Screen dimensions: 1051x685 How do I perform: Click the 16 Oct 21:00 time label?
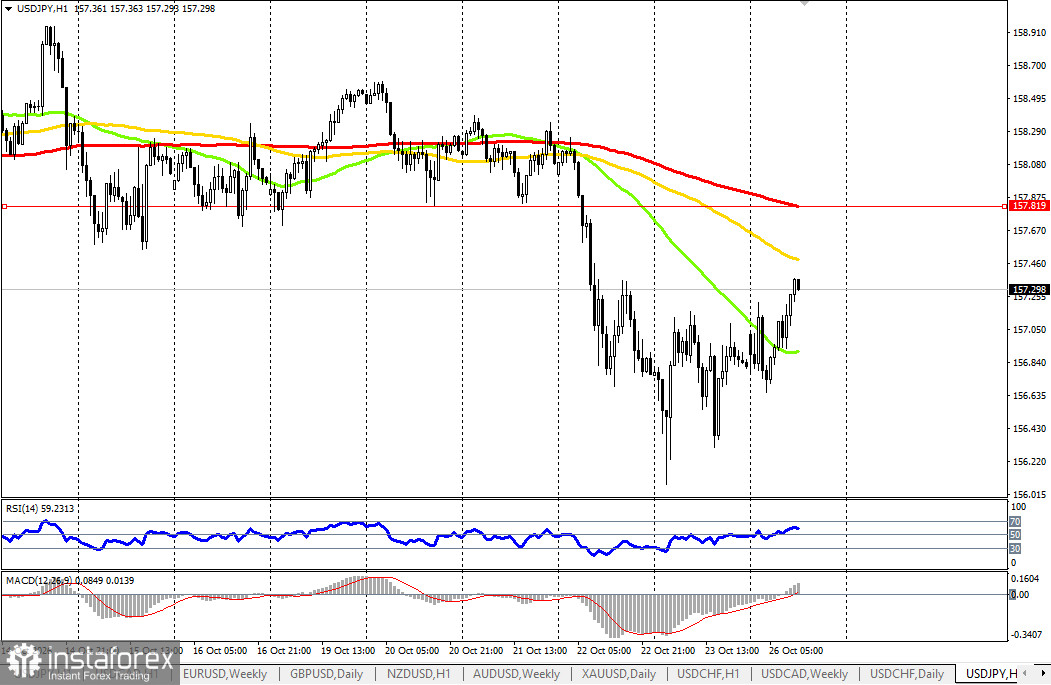(284, 650)
